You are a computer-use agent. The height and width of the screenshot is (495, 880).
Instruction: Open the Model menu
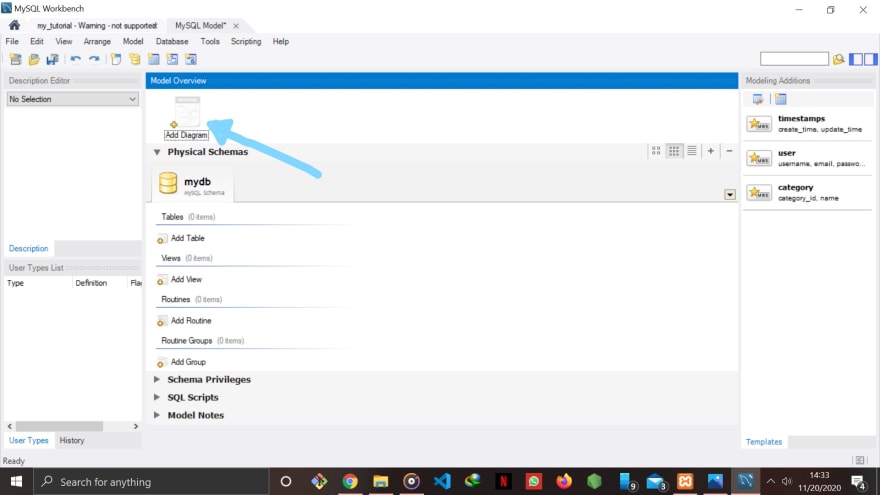click(x=133, y=42)
